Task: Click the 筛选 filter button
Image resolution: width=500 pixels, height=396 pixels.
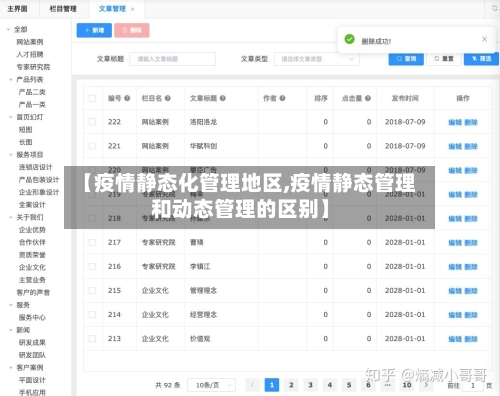Action: [481, 59]
